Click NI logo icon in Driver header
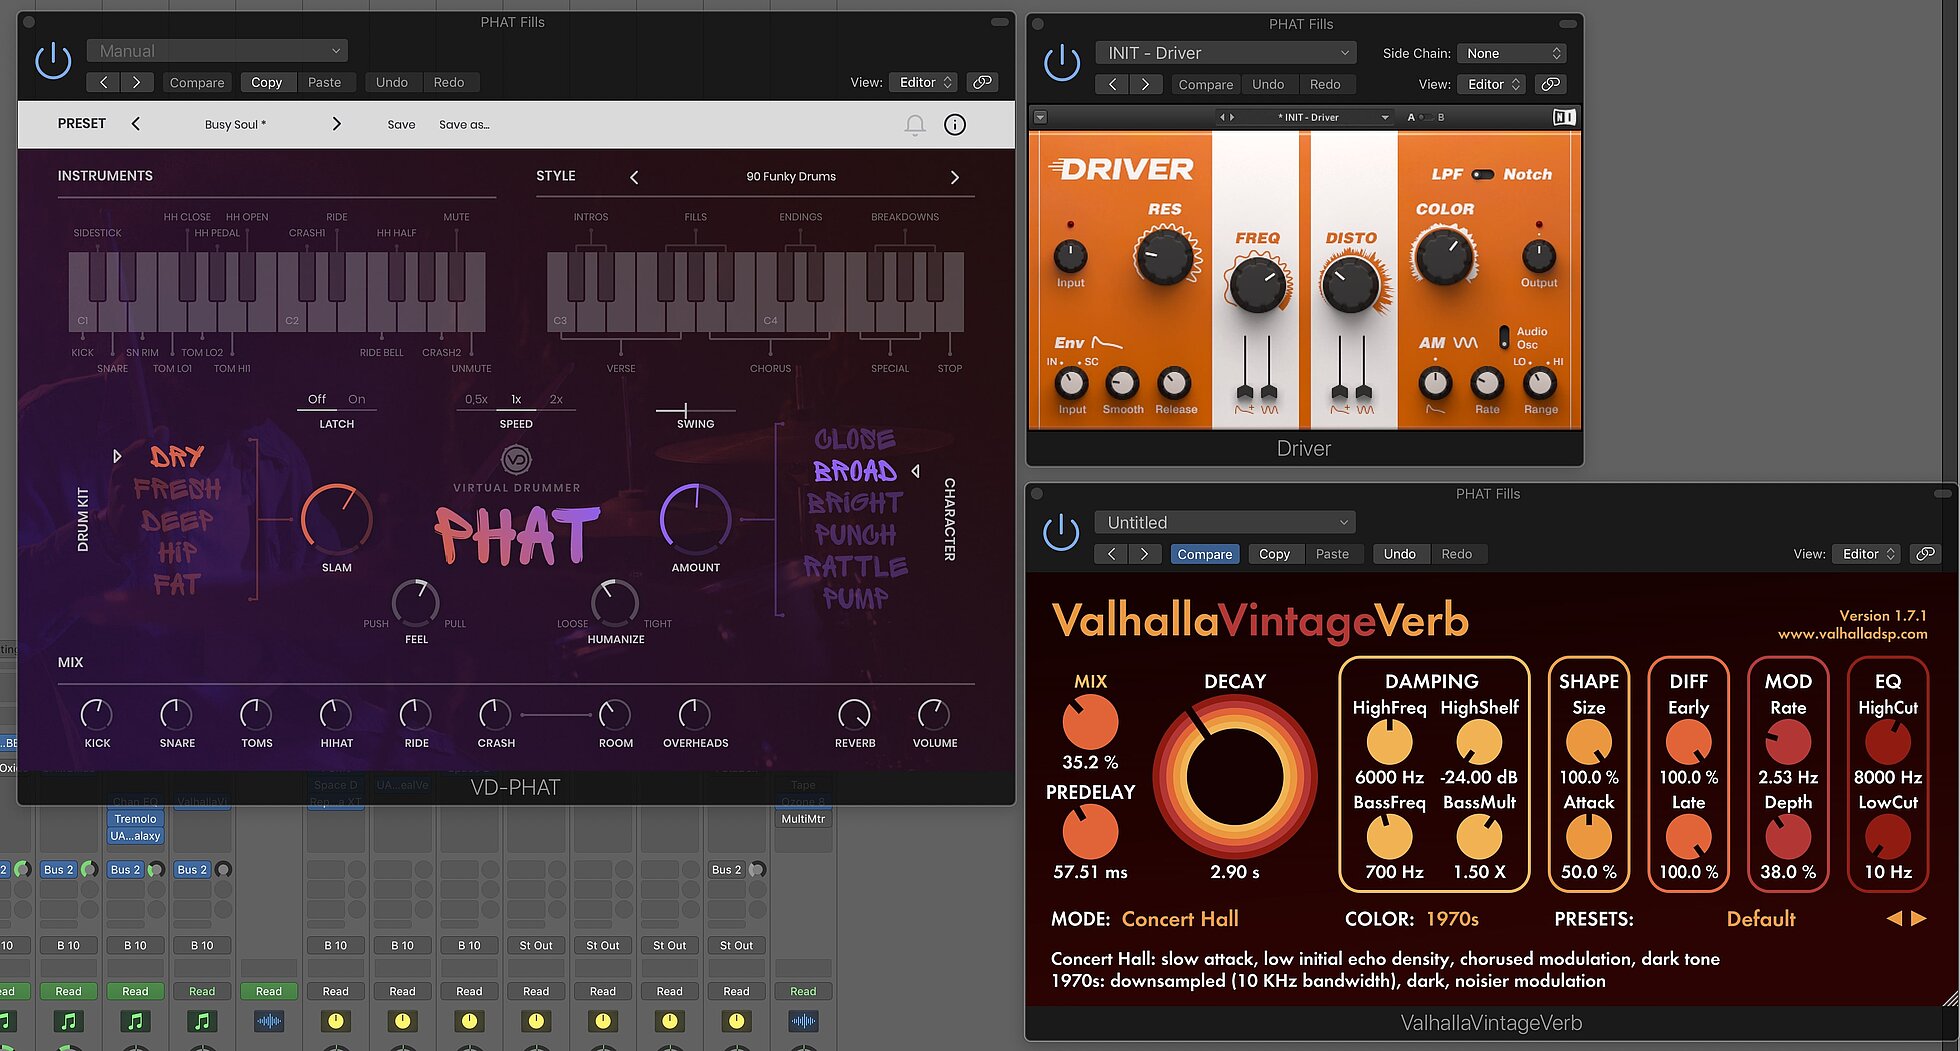Screen dimensions: 1960x1051 pos(1564,117)
